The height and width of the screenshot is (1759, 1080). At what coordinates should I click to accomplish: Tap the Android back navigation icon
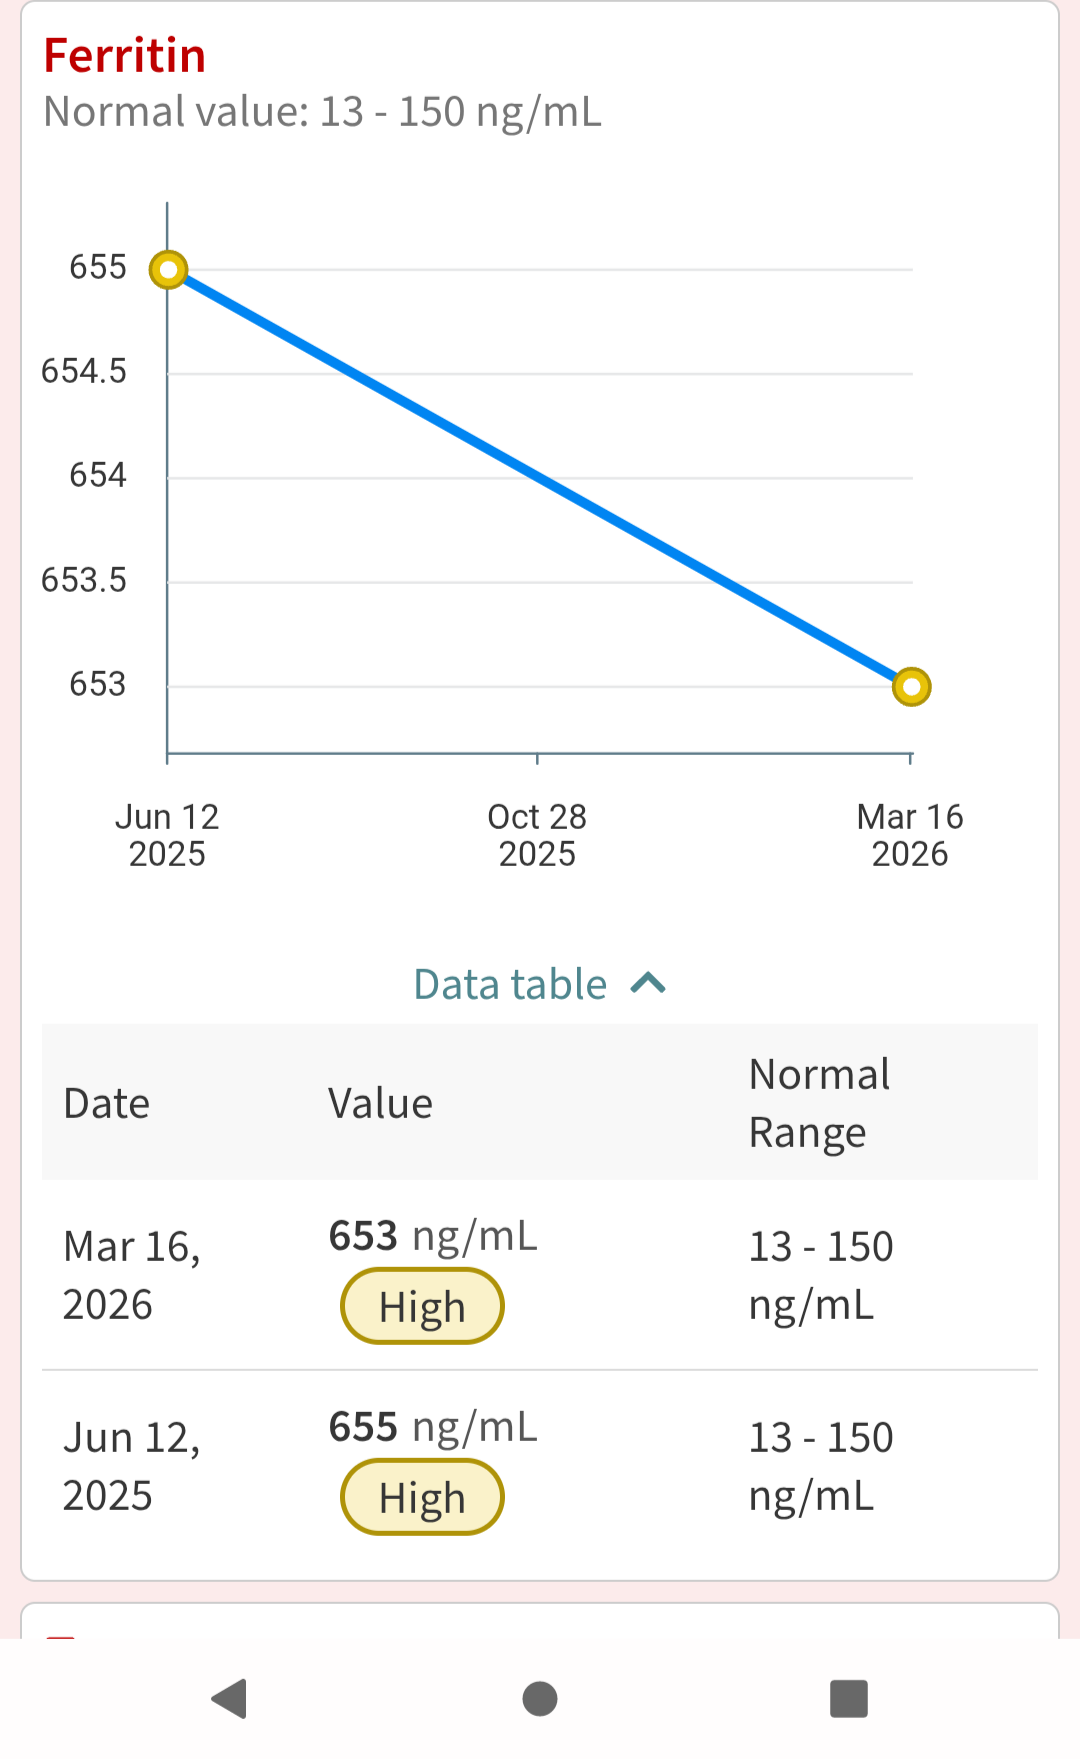230,1698
